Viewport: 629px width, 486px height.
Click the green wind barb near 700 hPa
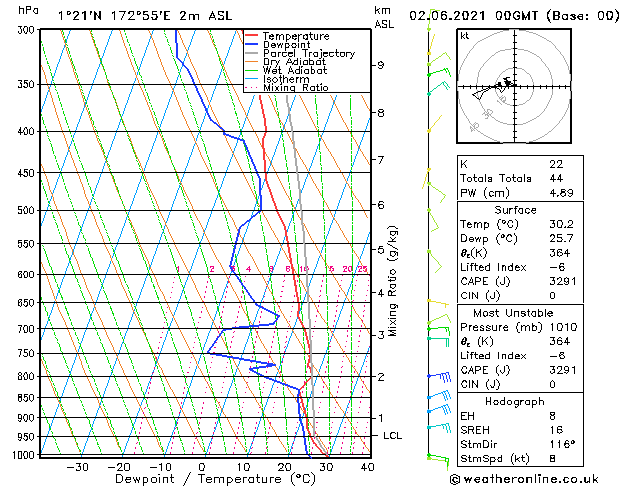click(436, 324)
